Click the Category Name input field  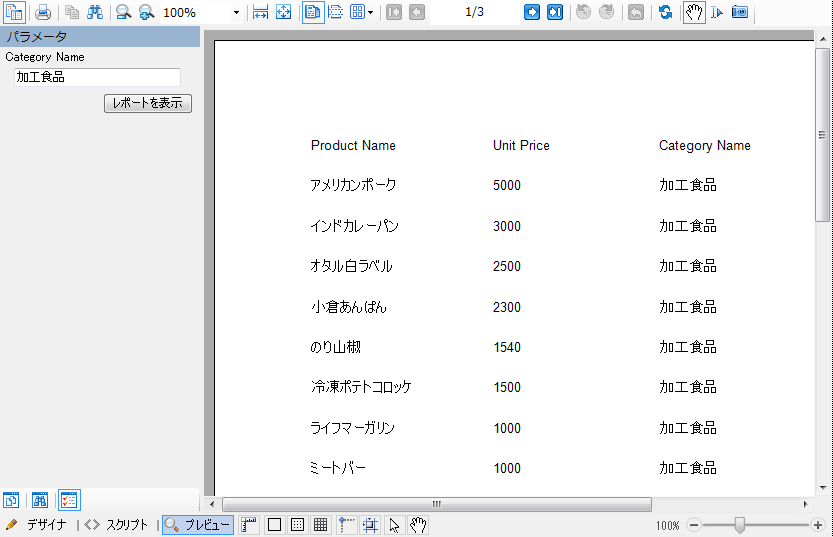pyautogui.click(x=97, y=77)
